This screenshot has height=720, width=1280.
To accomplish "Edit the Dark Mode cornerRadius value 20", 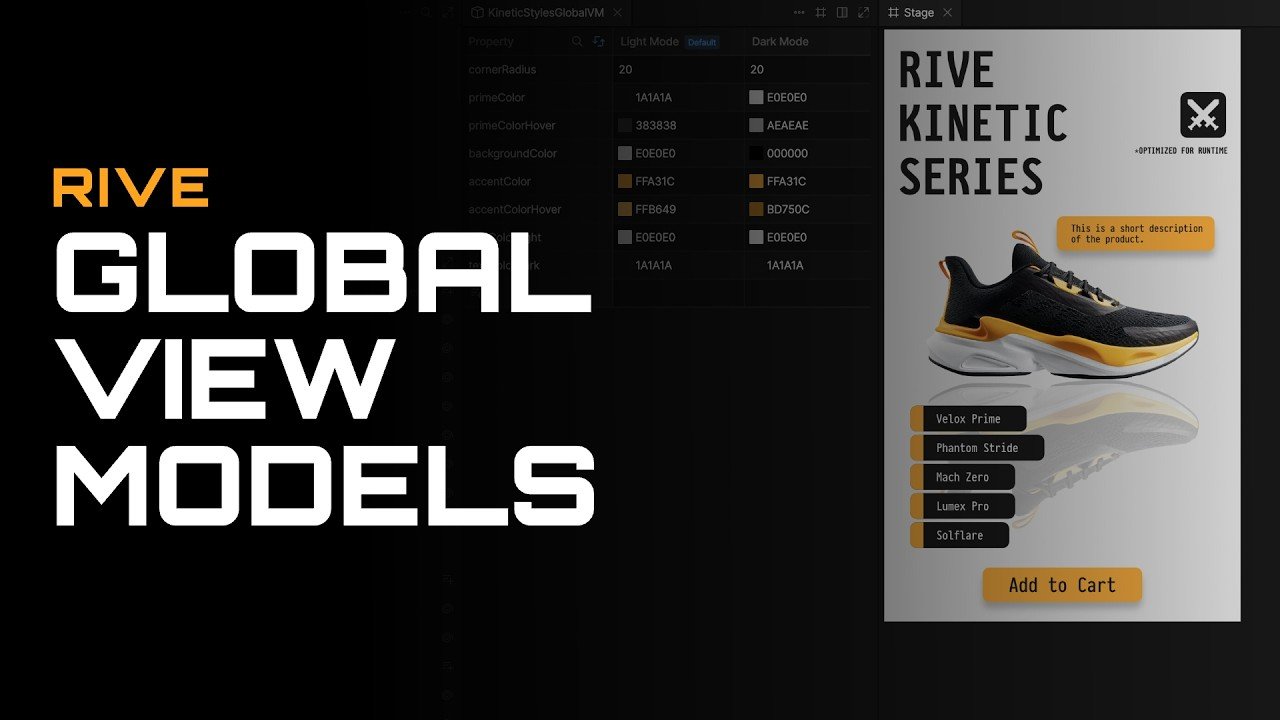I will [x=757, y=70].
